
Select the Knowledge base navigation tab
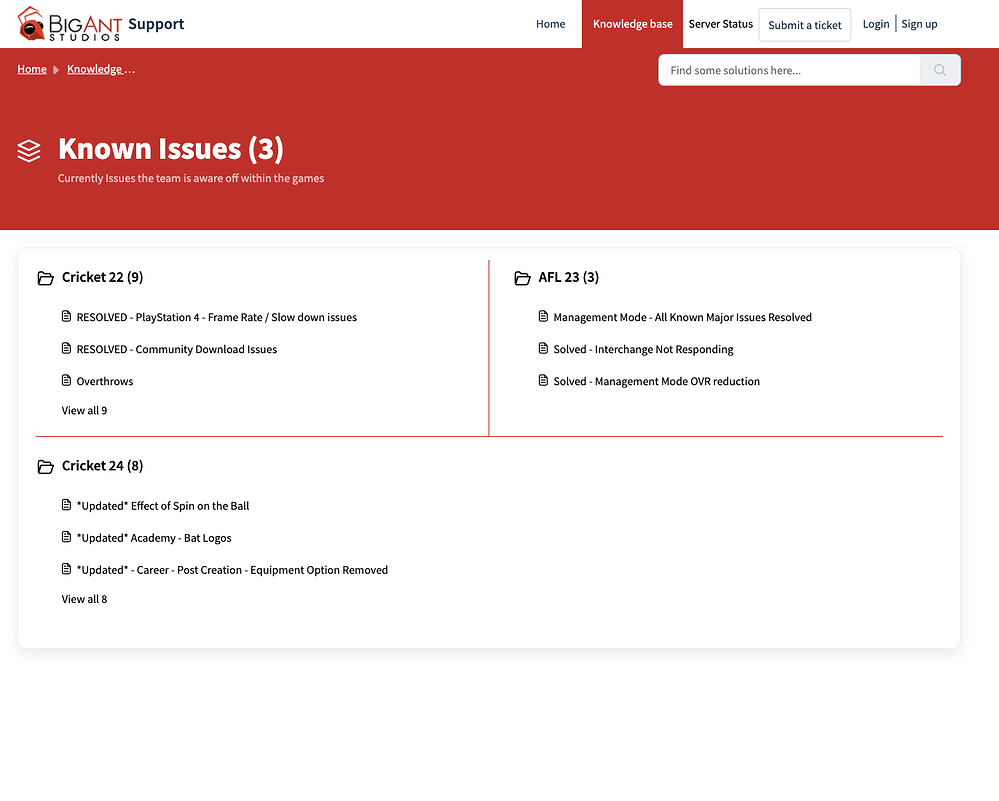(632, 24)
